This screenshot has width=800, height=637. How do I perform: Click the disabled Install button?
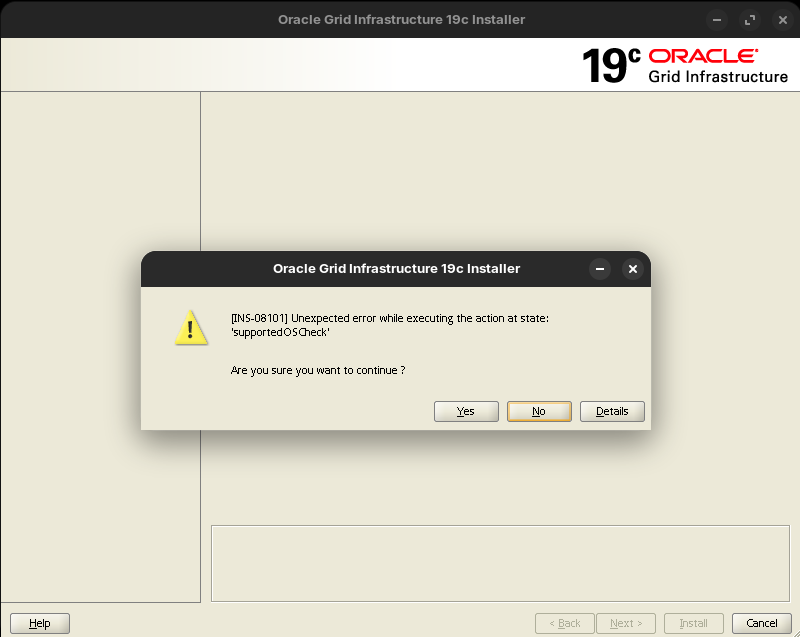click(x=694, y=623)
